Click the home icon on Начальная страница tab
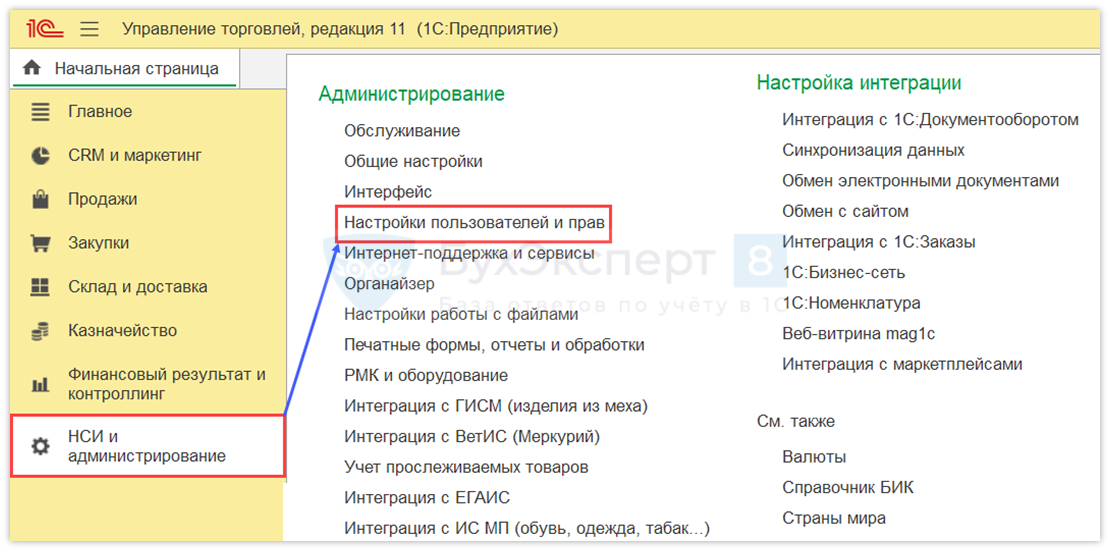 pos(32,69)
